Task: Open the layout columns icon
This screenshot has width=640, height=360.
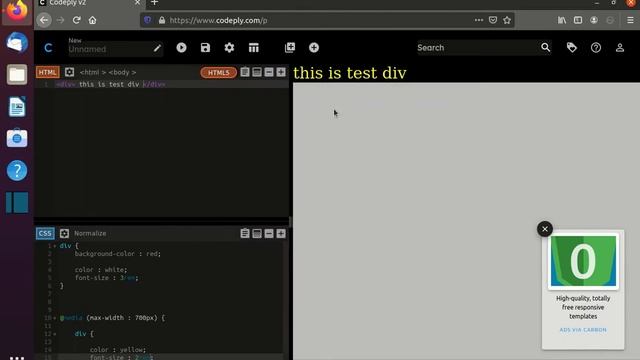Action: [253, 48]
